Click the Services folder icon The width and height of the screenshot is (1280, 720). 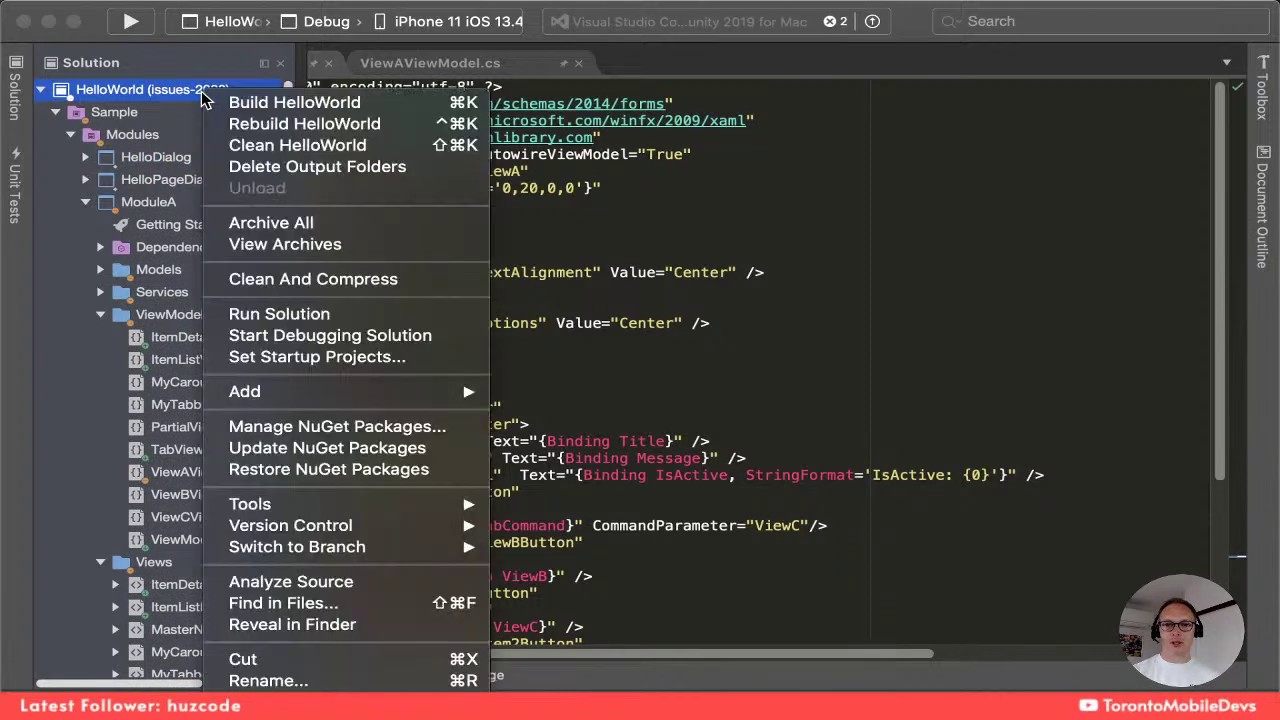point(121,292)
